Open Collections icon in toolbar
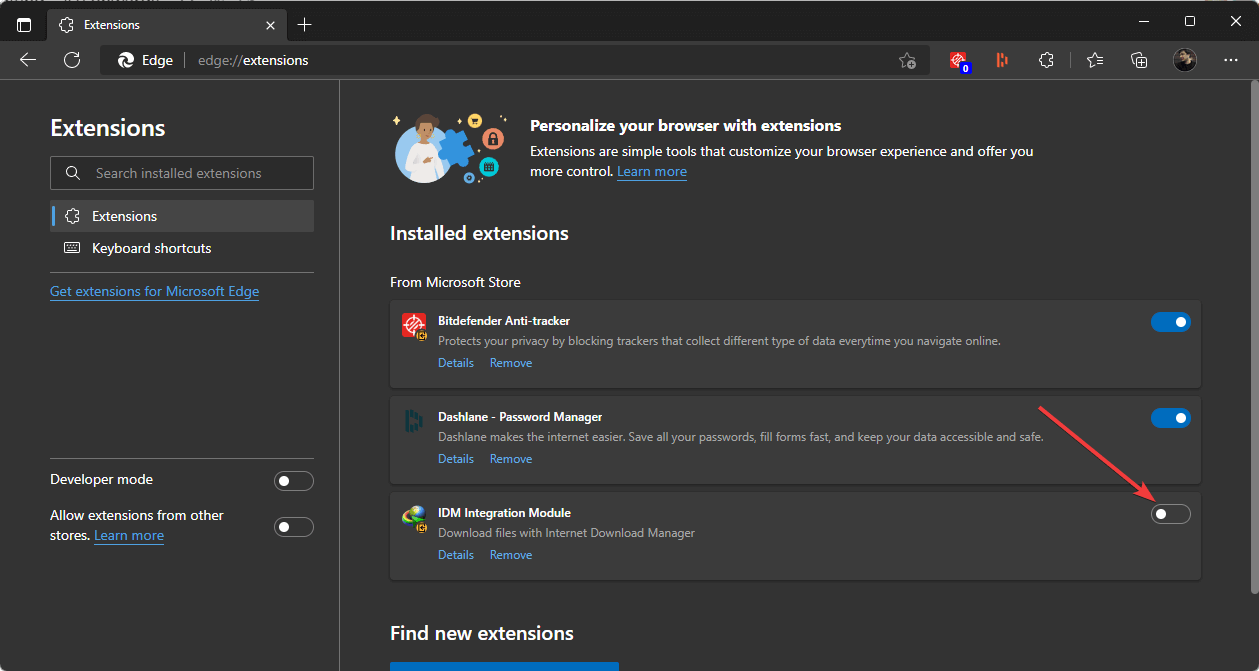The width and height of the screenshot is (1259, 671). (1139, 60)
